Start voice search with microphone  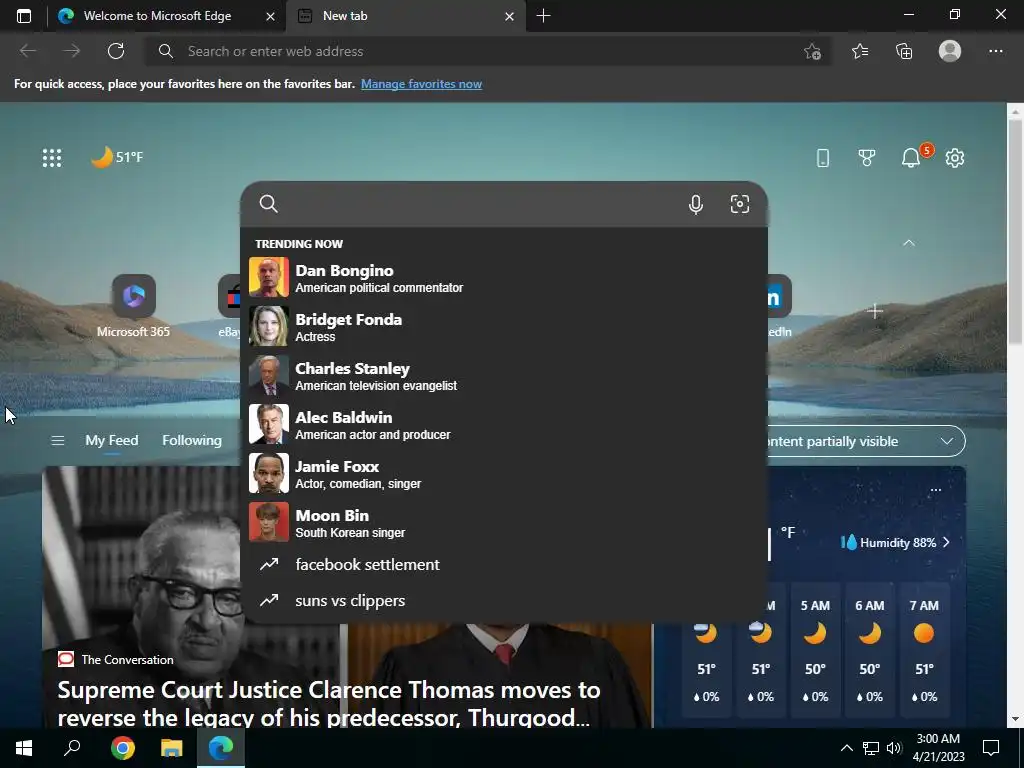point(696,204)
